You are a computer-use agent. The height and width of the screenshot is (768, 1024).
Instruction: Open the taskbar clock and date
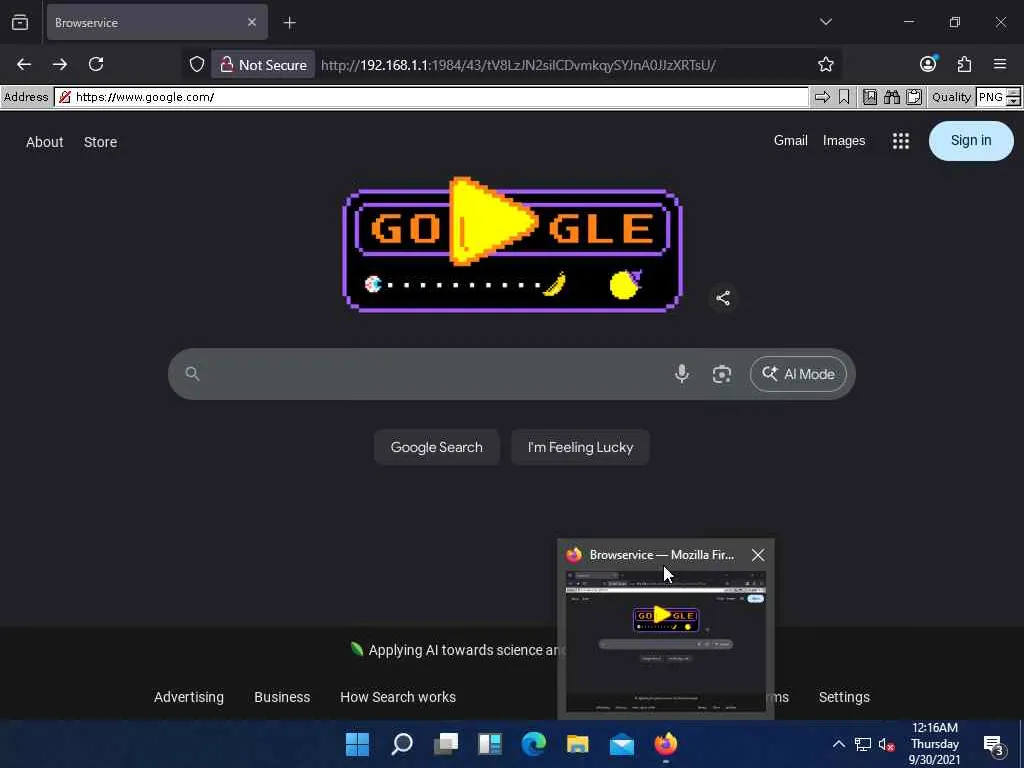[x=935, y=744]
